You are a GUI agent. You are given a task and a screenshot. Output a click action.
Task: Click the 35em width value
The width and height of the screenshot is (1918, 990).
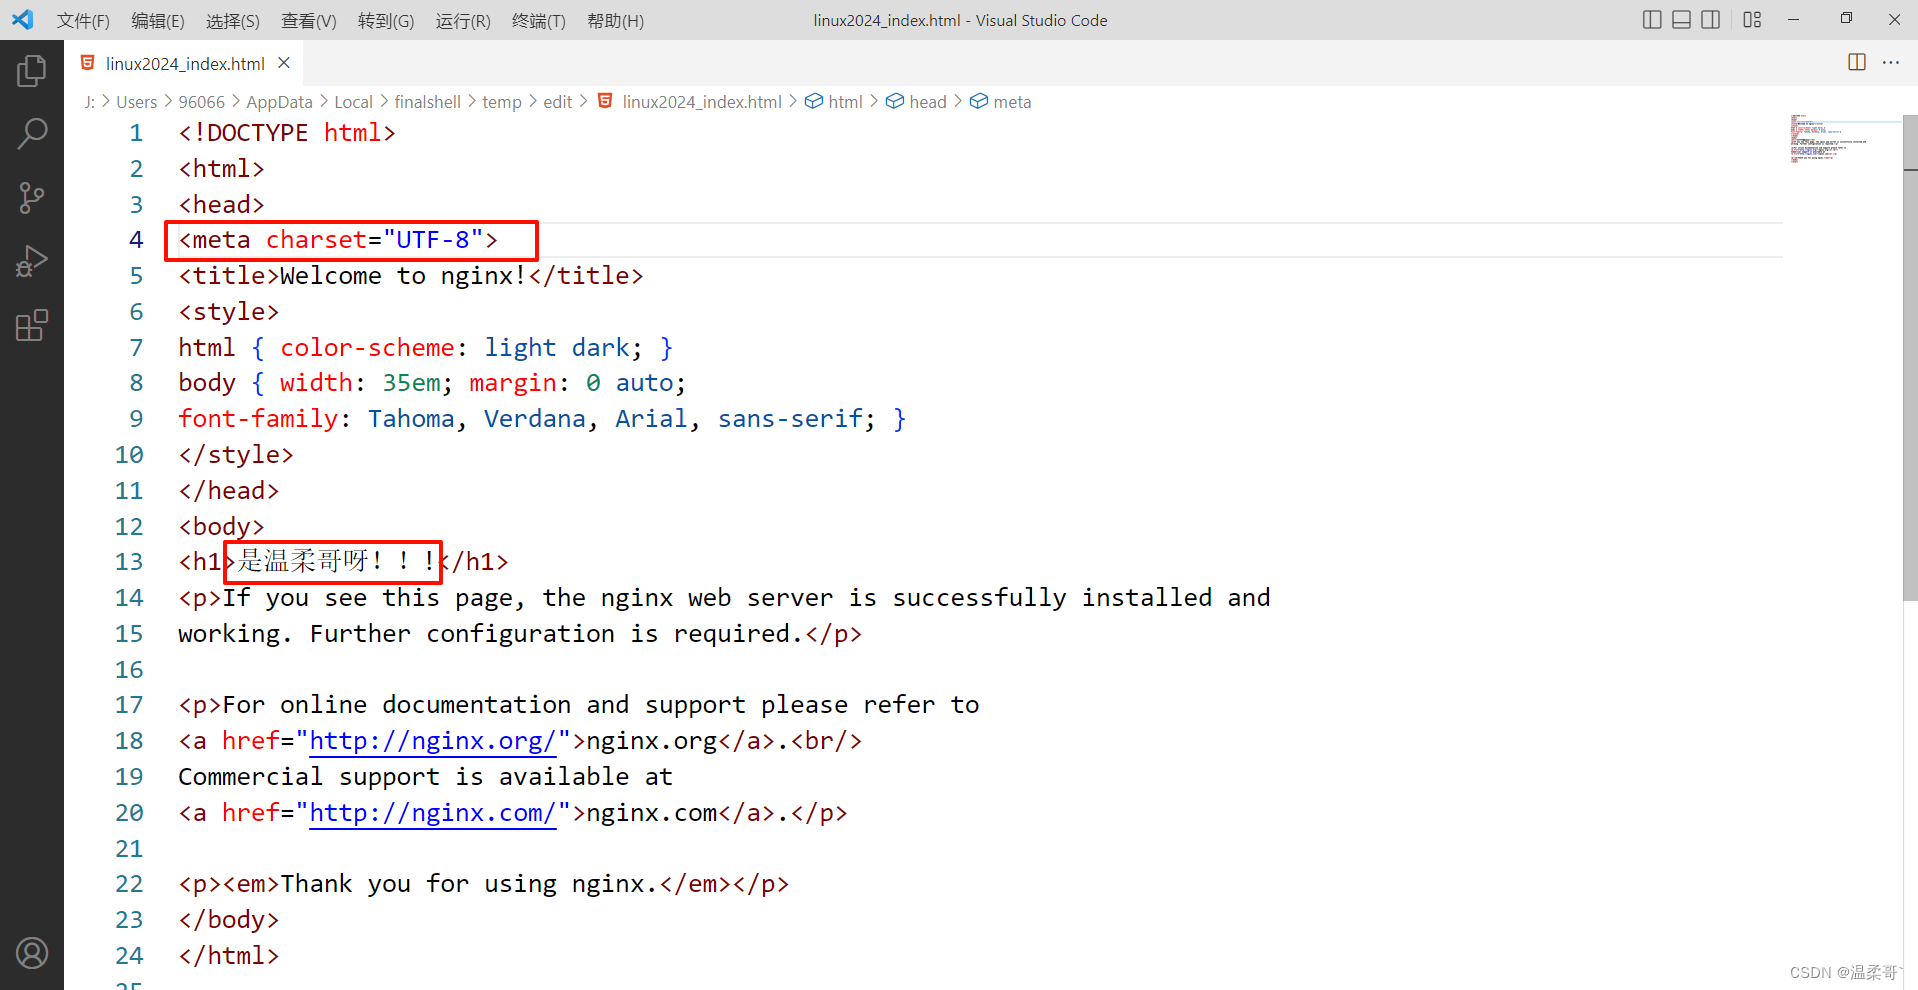(411, 383)
